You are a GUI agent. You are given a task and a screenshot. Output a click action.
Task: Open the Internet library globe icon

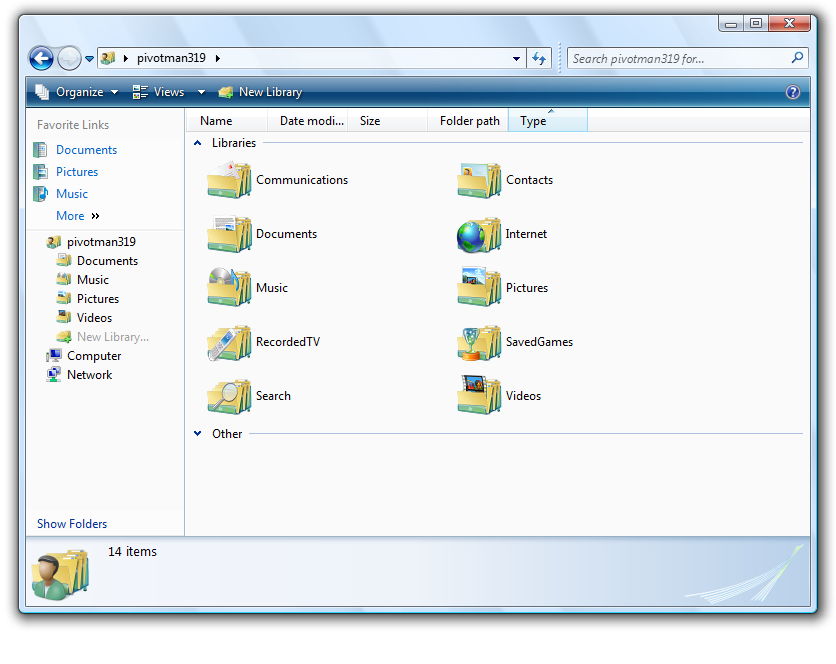[478, 235]
